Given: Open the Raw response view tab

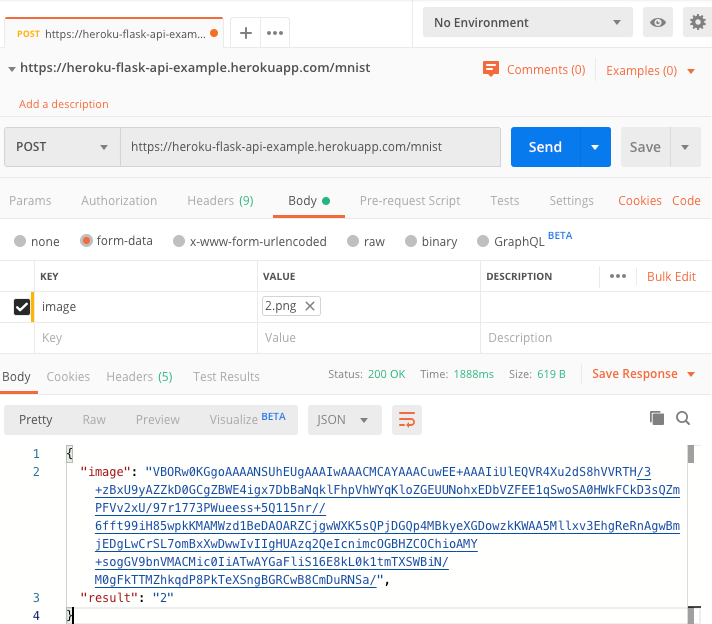Looking at the screenshot, I should (94, 420).
